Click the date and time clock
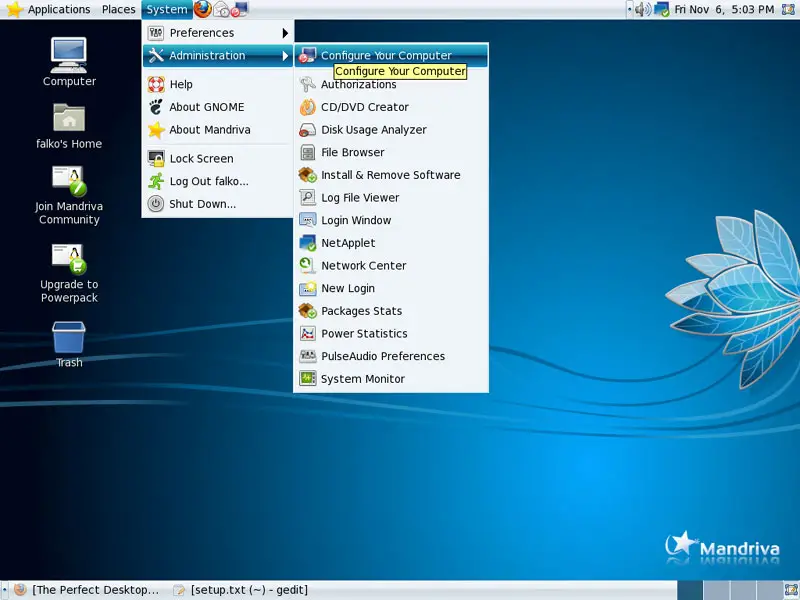Screen dimensions: 800x600 click(724, 9)
